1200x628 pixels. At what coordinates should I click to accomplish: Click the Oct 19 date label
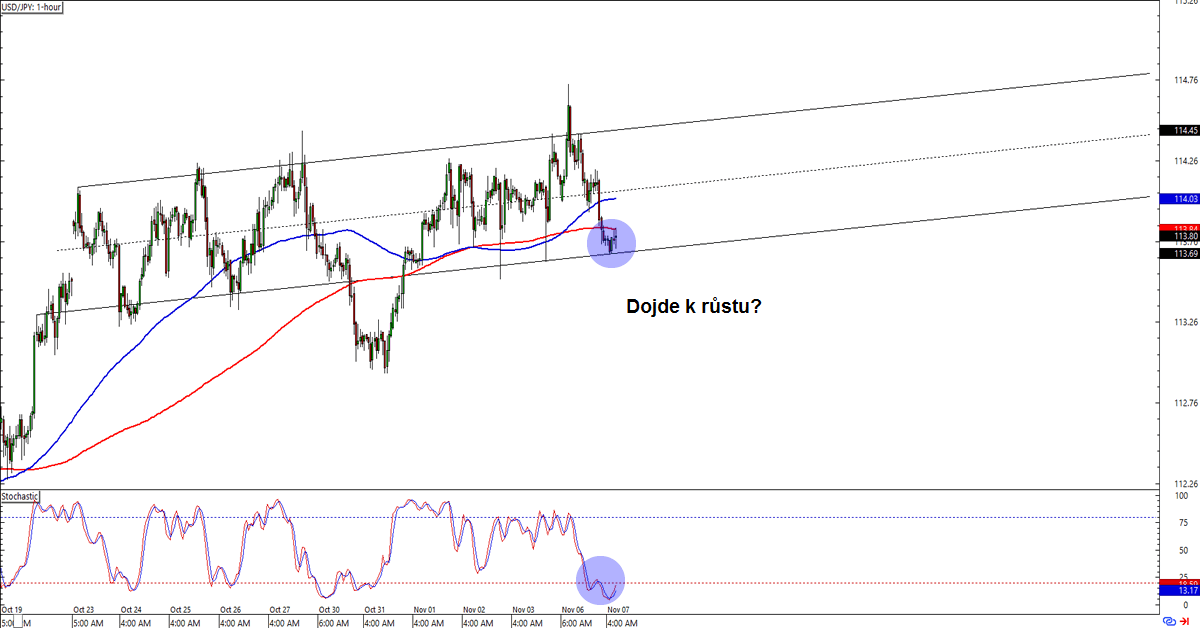click(x=12, y=609)
